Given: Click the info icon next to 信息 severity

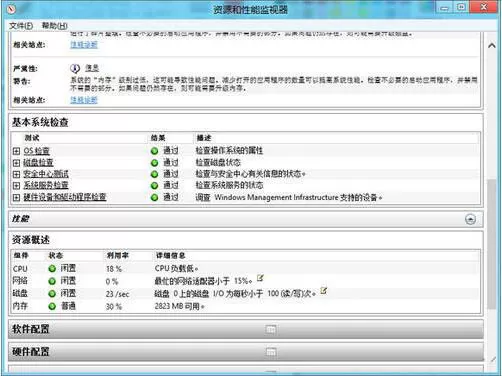Looking at the screenshot, I should click(75, 68).
